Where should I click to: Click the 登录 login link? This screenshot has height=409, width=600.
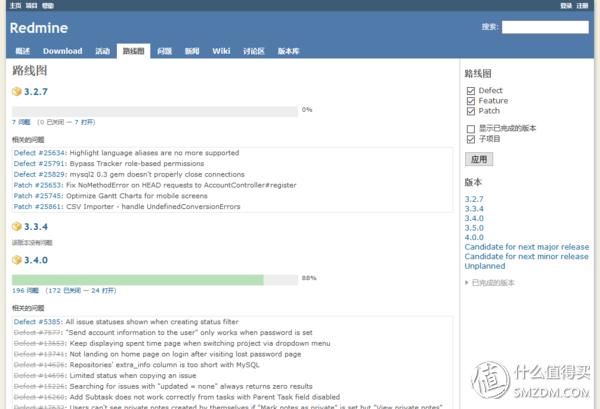coord(566,5)
